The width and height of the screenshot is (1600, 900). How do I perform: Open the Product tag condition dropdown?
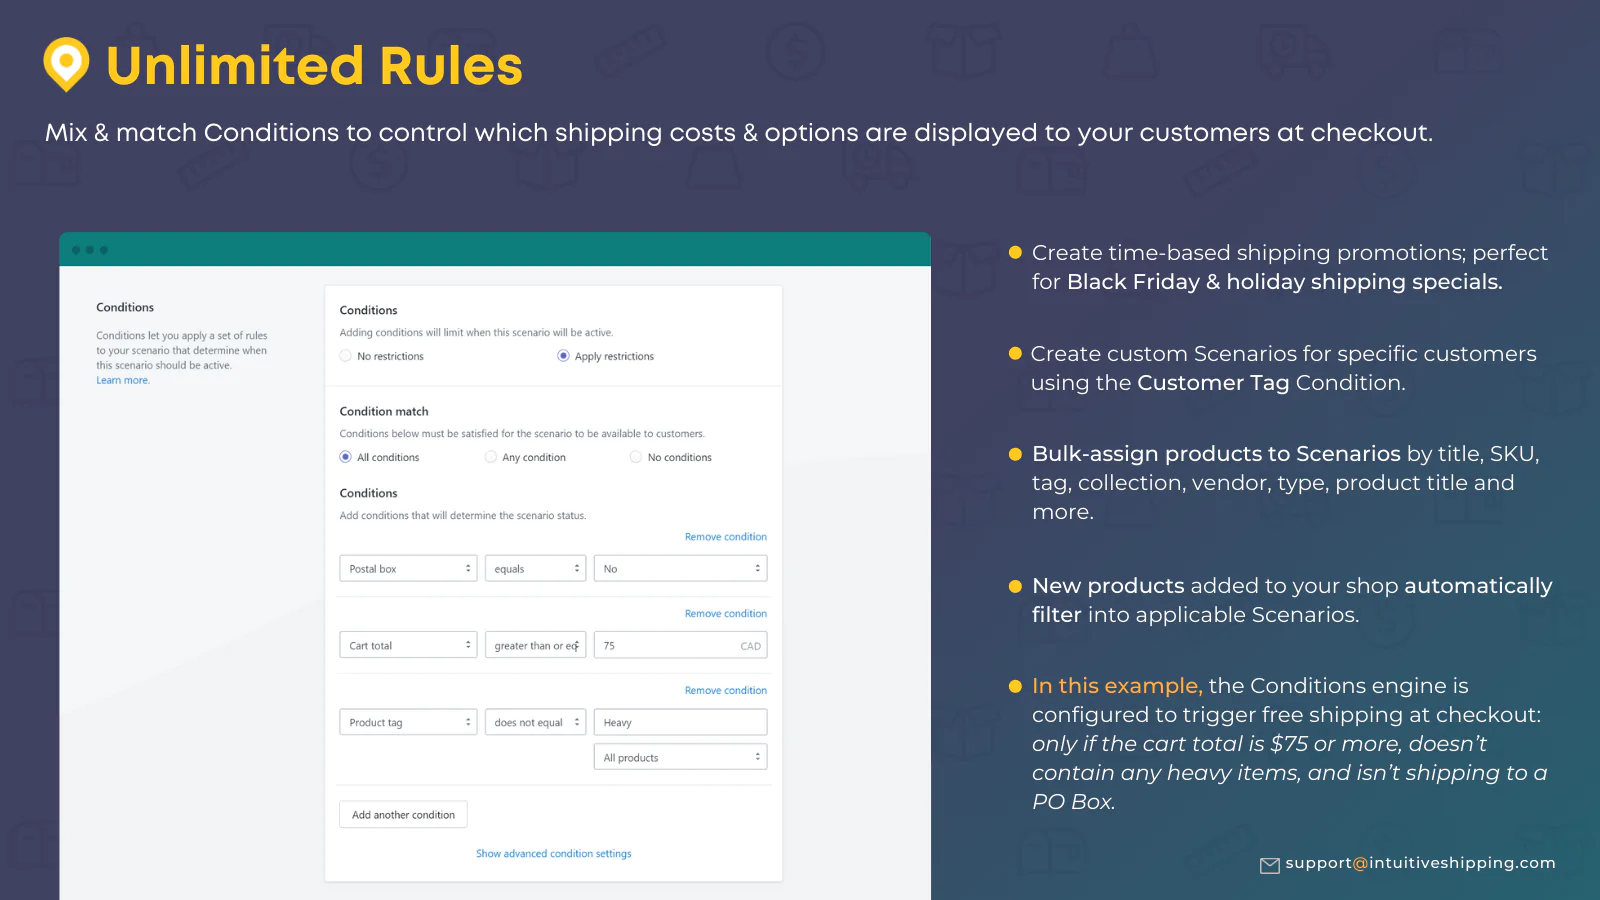(x=408, y=722)
